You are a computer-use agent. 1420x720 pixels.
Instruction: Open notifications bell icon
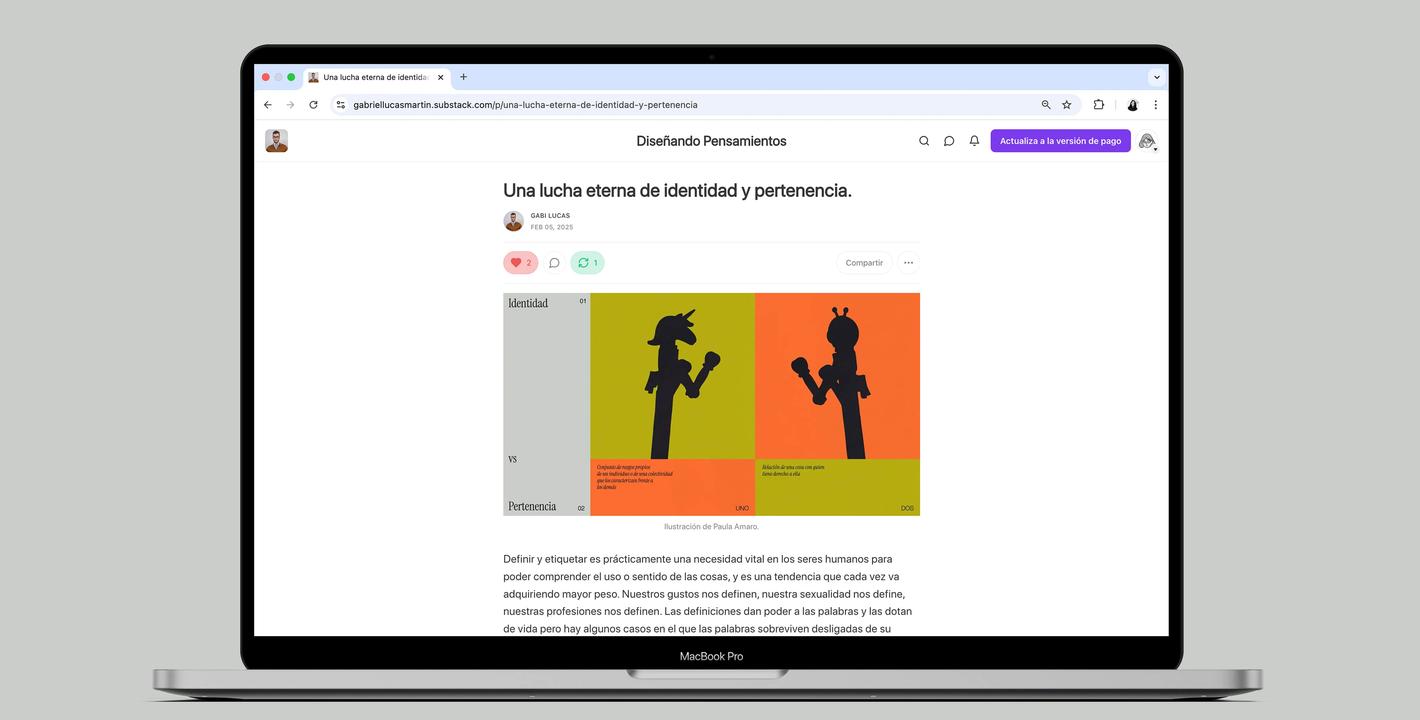coord(974,141)
